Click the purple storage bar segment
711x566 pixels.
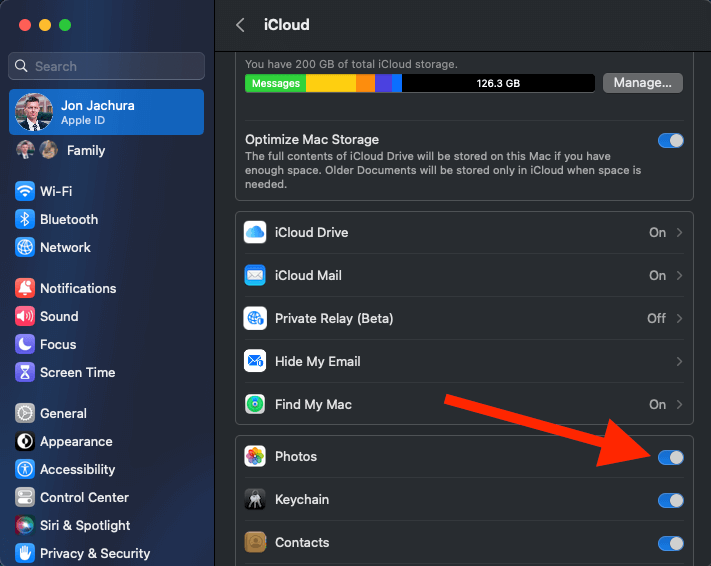[x=384, y=83]
